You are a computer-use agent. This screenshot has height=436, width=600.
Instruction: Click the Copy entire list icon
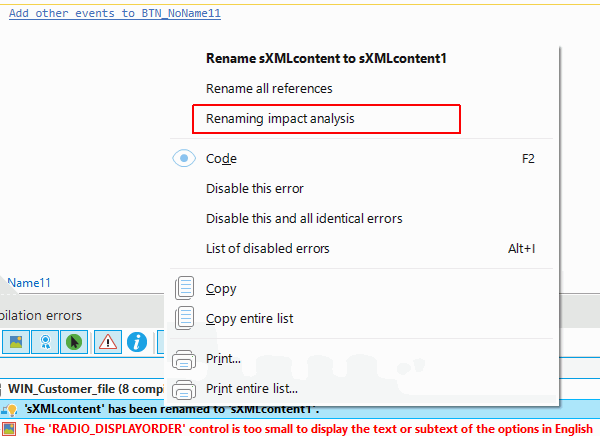tap(185, 318)
